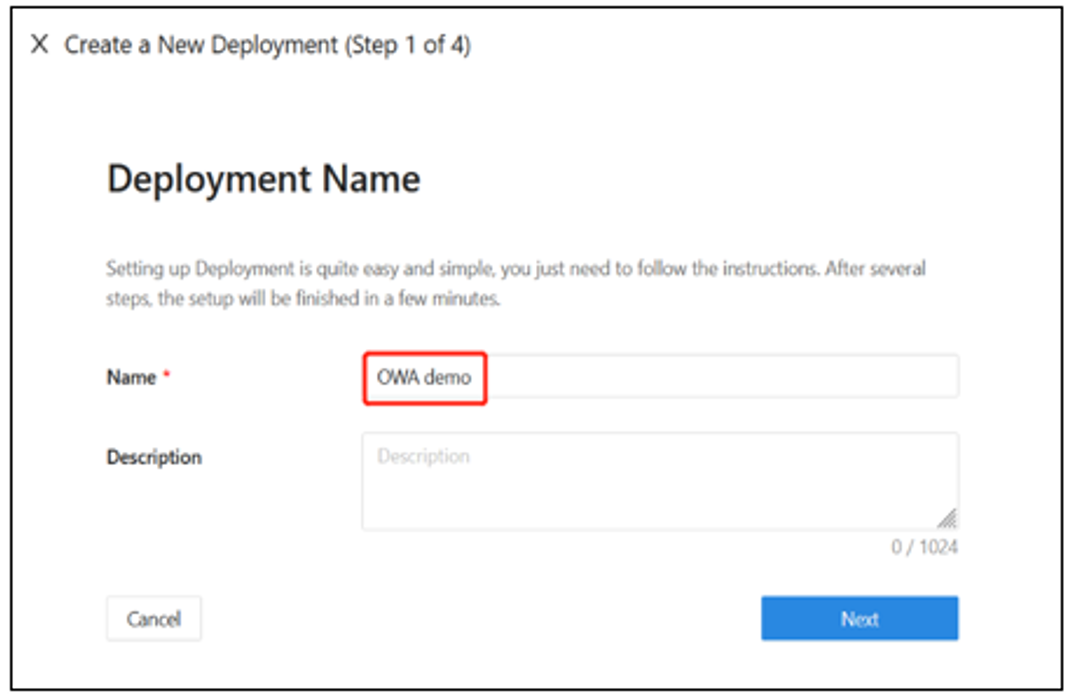Close the Create a New Deployment dialog
Image resolution: width=1074 pixels, height=700 pixels.
click(x=40, y=45)
